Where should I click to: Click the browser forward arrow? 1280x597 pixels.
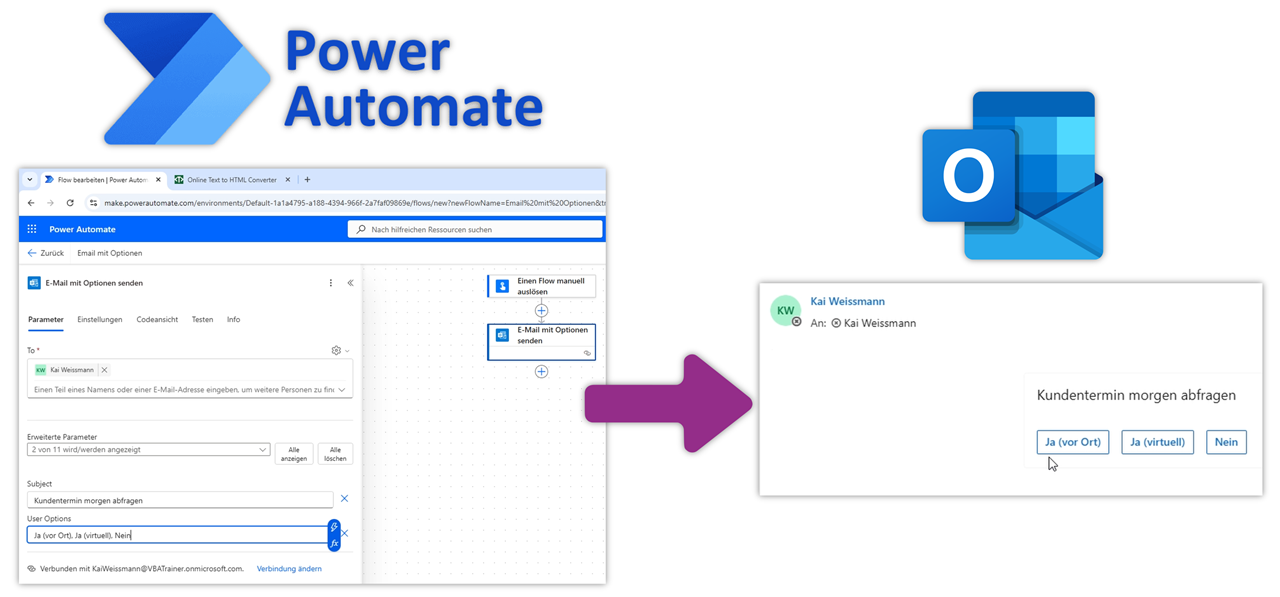50,203
